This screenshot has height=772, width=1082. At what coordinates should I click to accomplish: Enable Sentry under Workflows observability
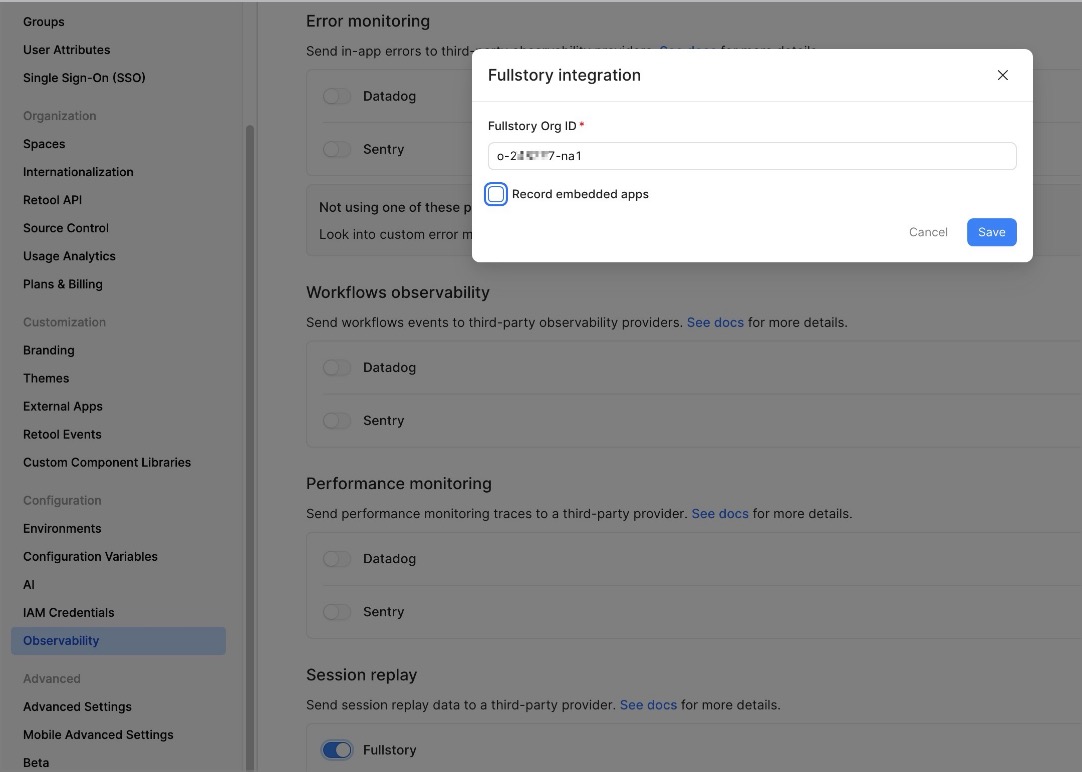pos(337,421)
